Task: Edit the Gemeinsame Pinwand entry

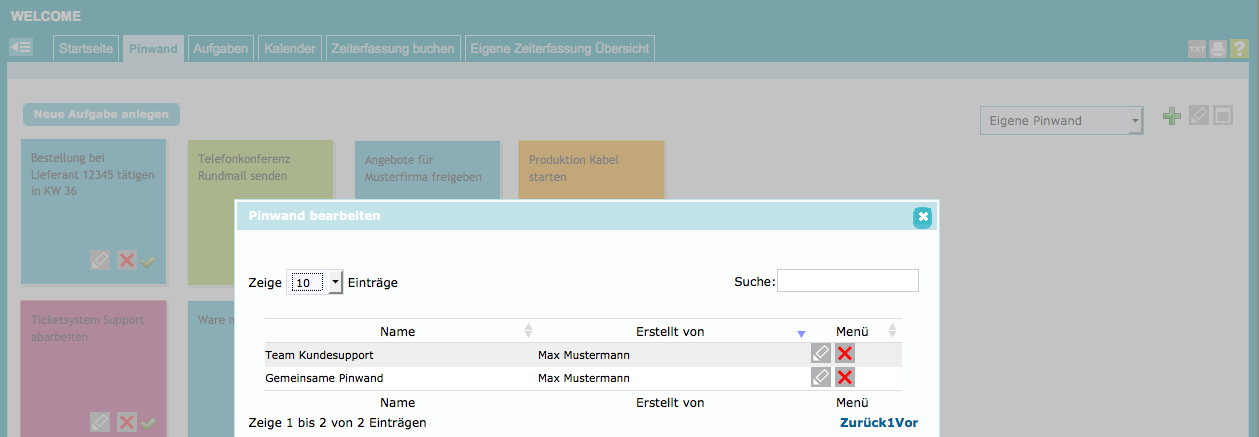Action: (x=820, y=377)
